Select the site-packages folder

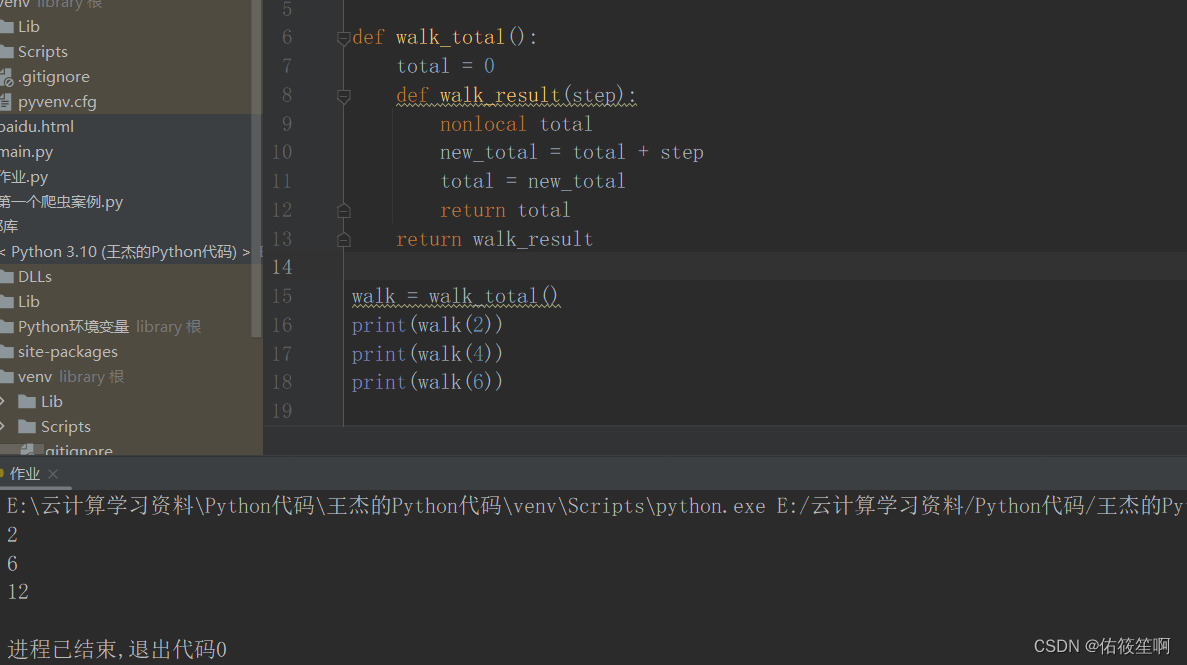[x=67, y=351]
